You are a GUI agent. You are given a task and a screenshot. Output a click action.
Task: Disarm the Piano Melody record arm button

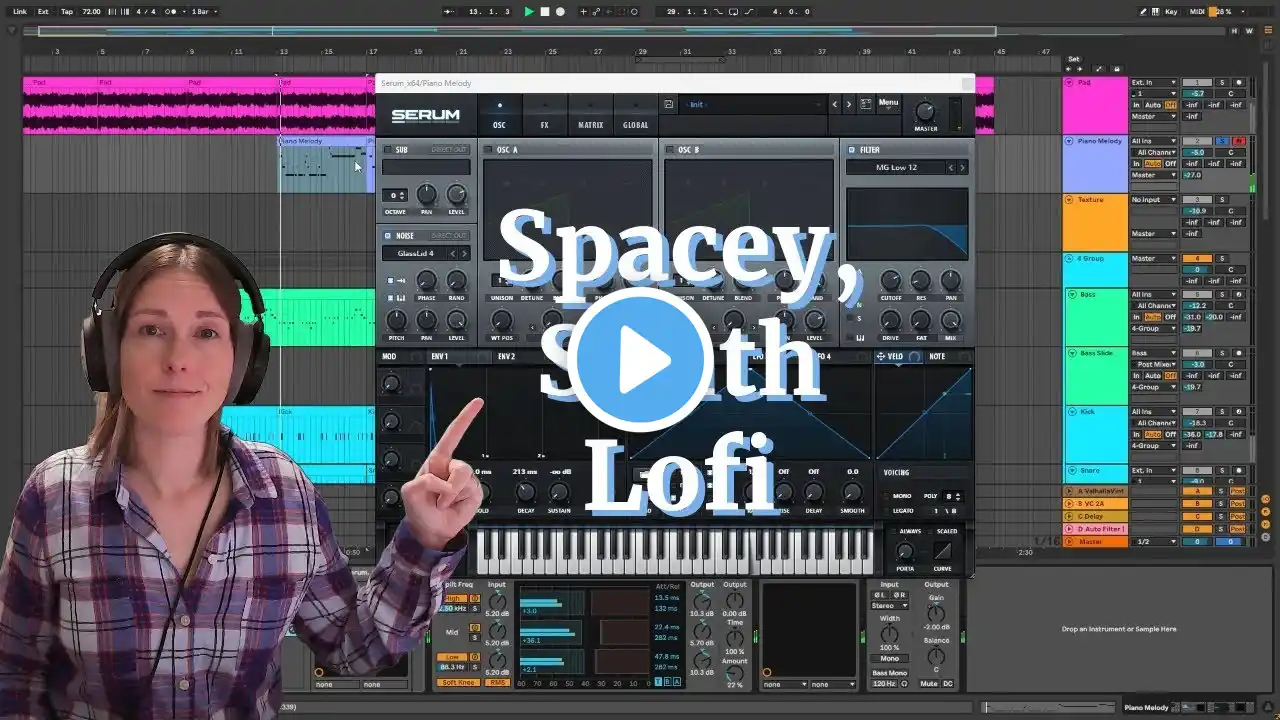(x=1239, y=141)
